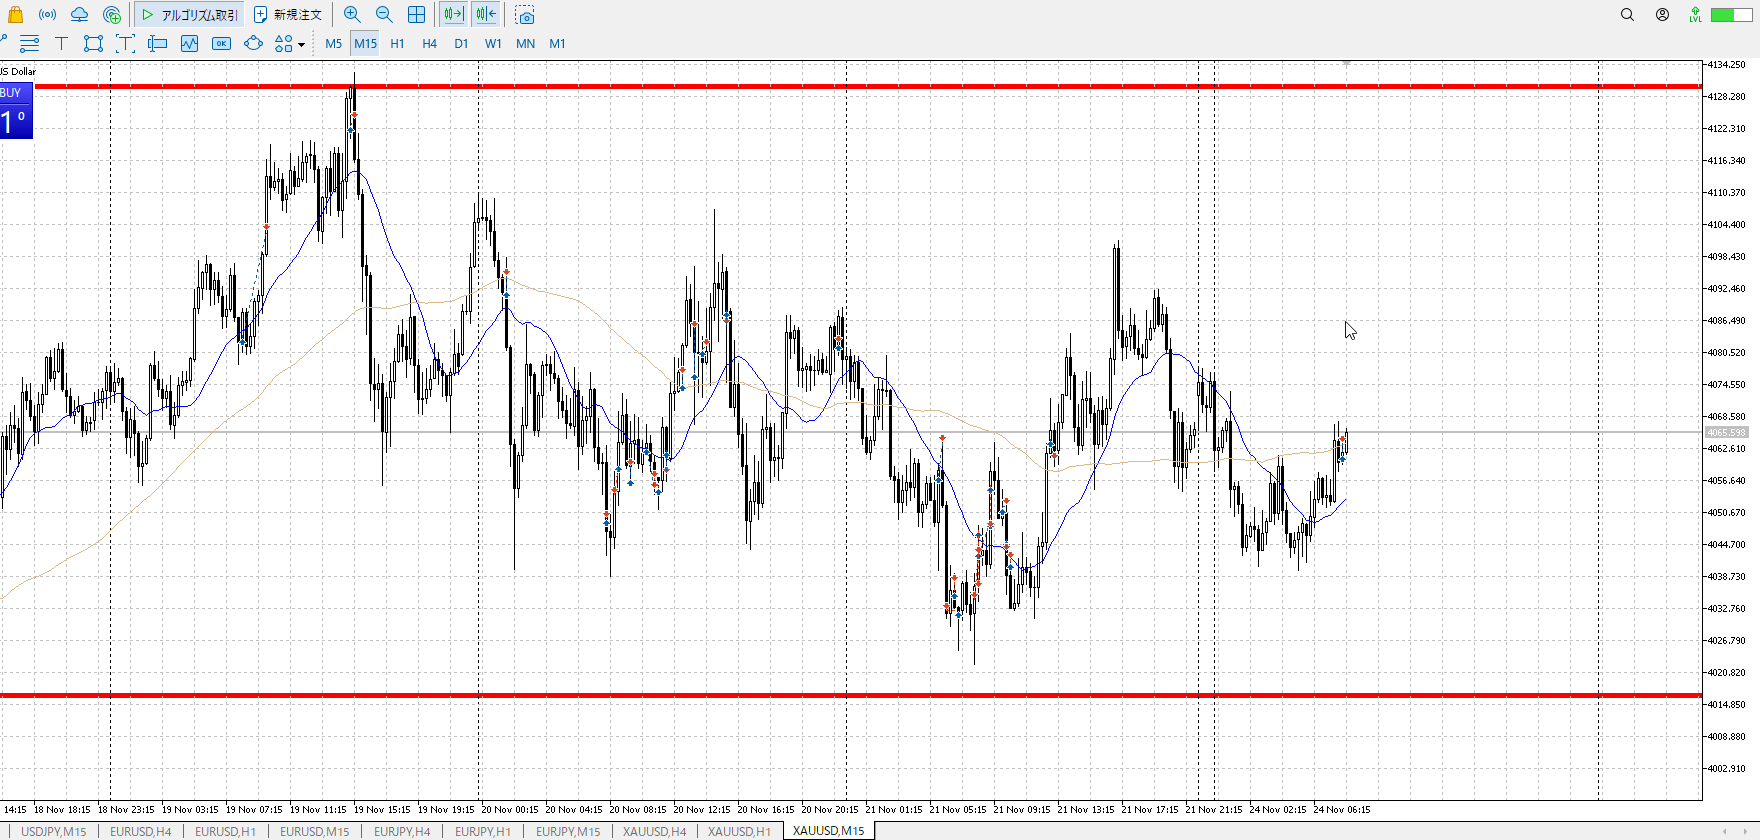Toggle algorithmic trading button
The width and height of the screenshot is (1760, 840).
click(x=190, y=15)
